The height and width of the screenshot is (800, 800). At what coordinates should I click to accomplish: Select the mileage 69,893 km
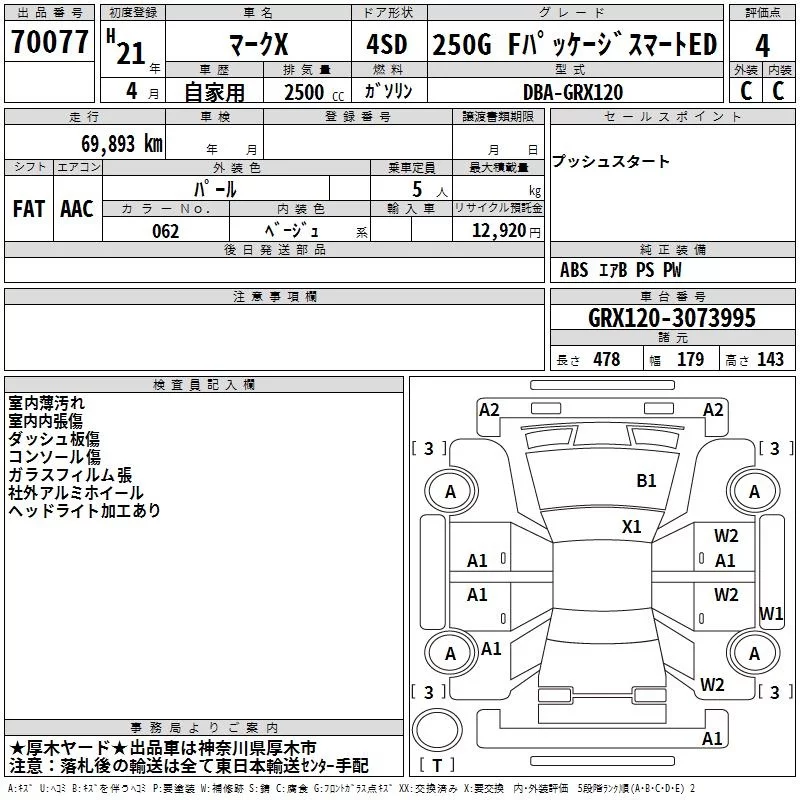coord(122,144)
